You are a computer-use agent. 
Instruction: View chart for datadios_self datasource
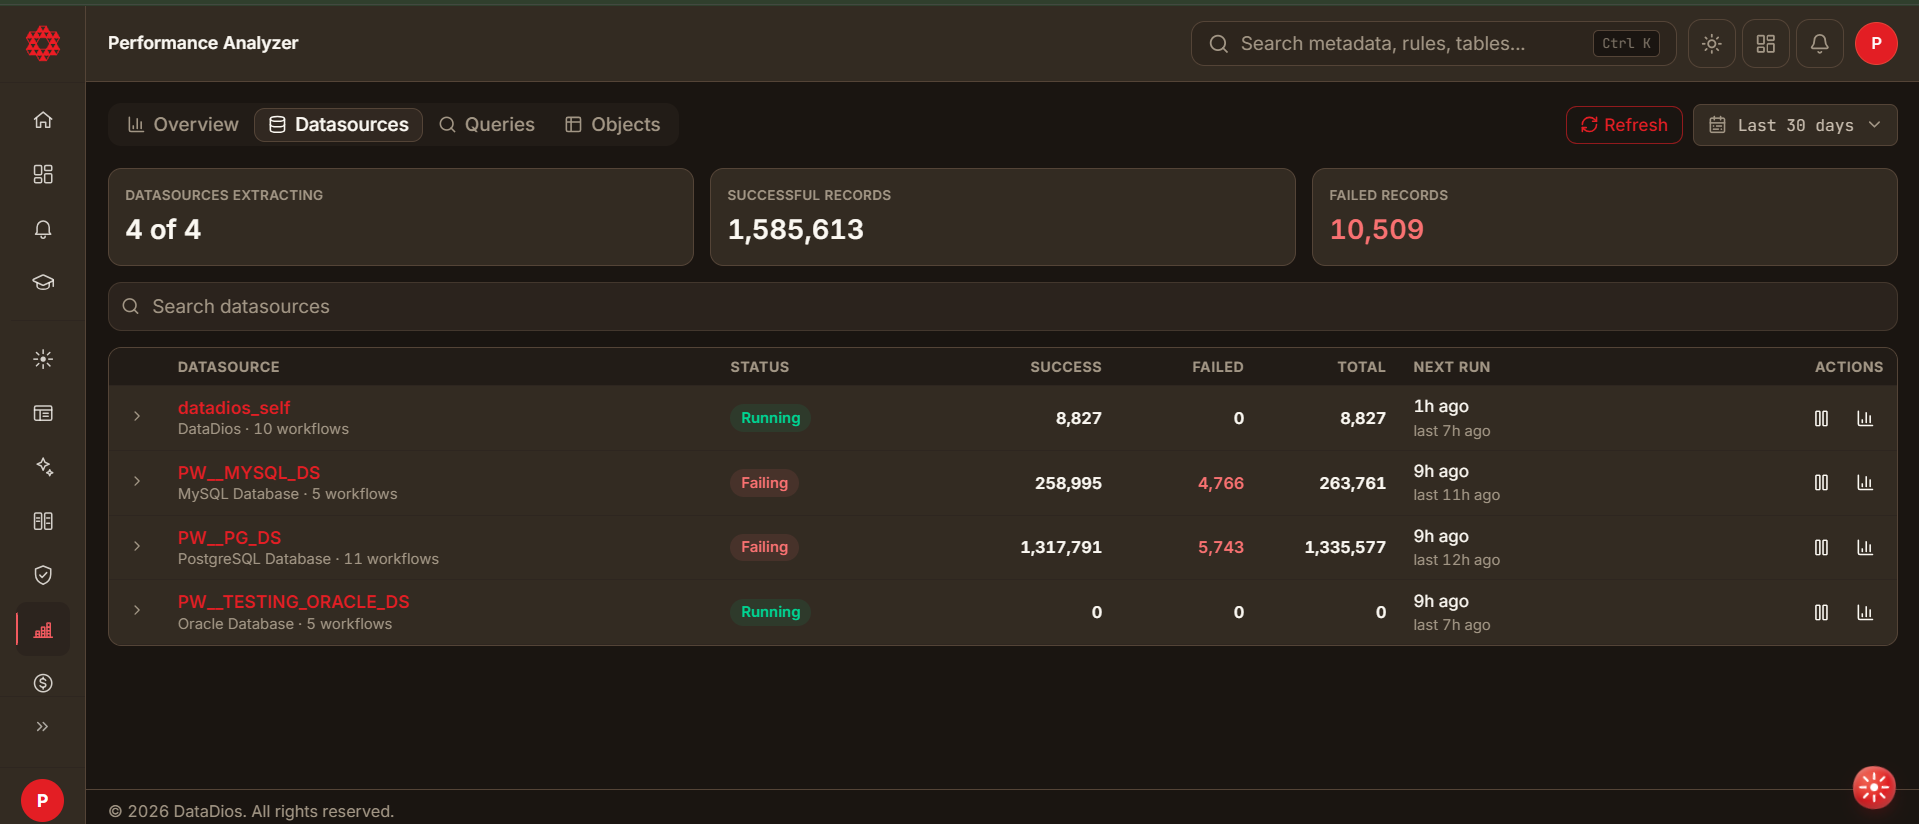pos(1865,418)
